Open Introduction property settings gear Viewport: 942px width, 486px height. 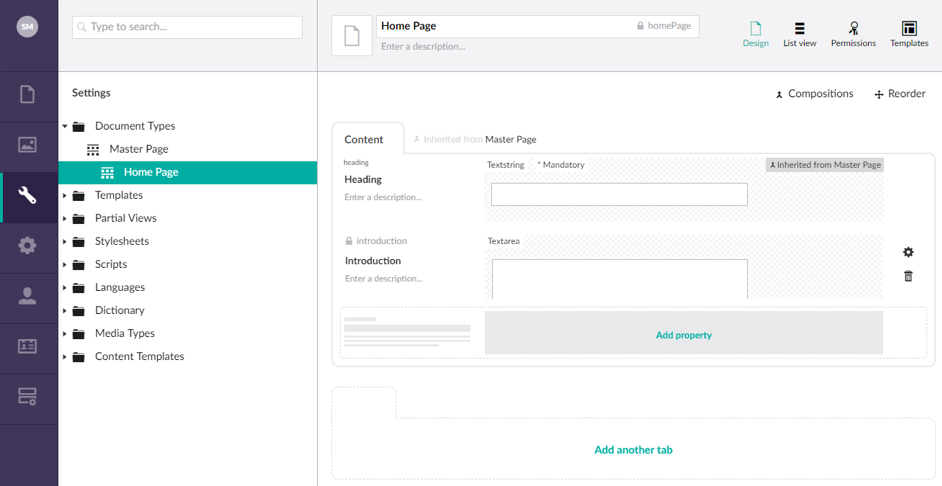(x=908, y=252)
